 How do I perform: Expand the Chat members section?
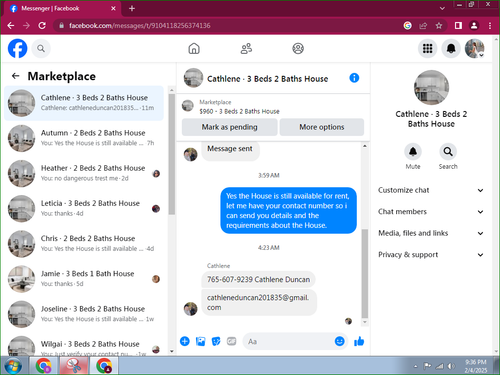point(431,212)
